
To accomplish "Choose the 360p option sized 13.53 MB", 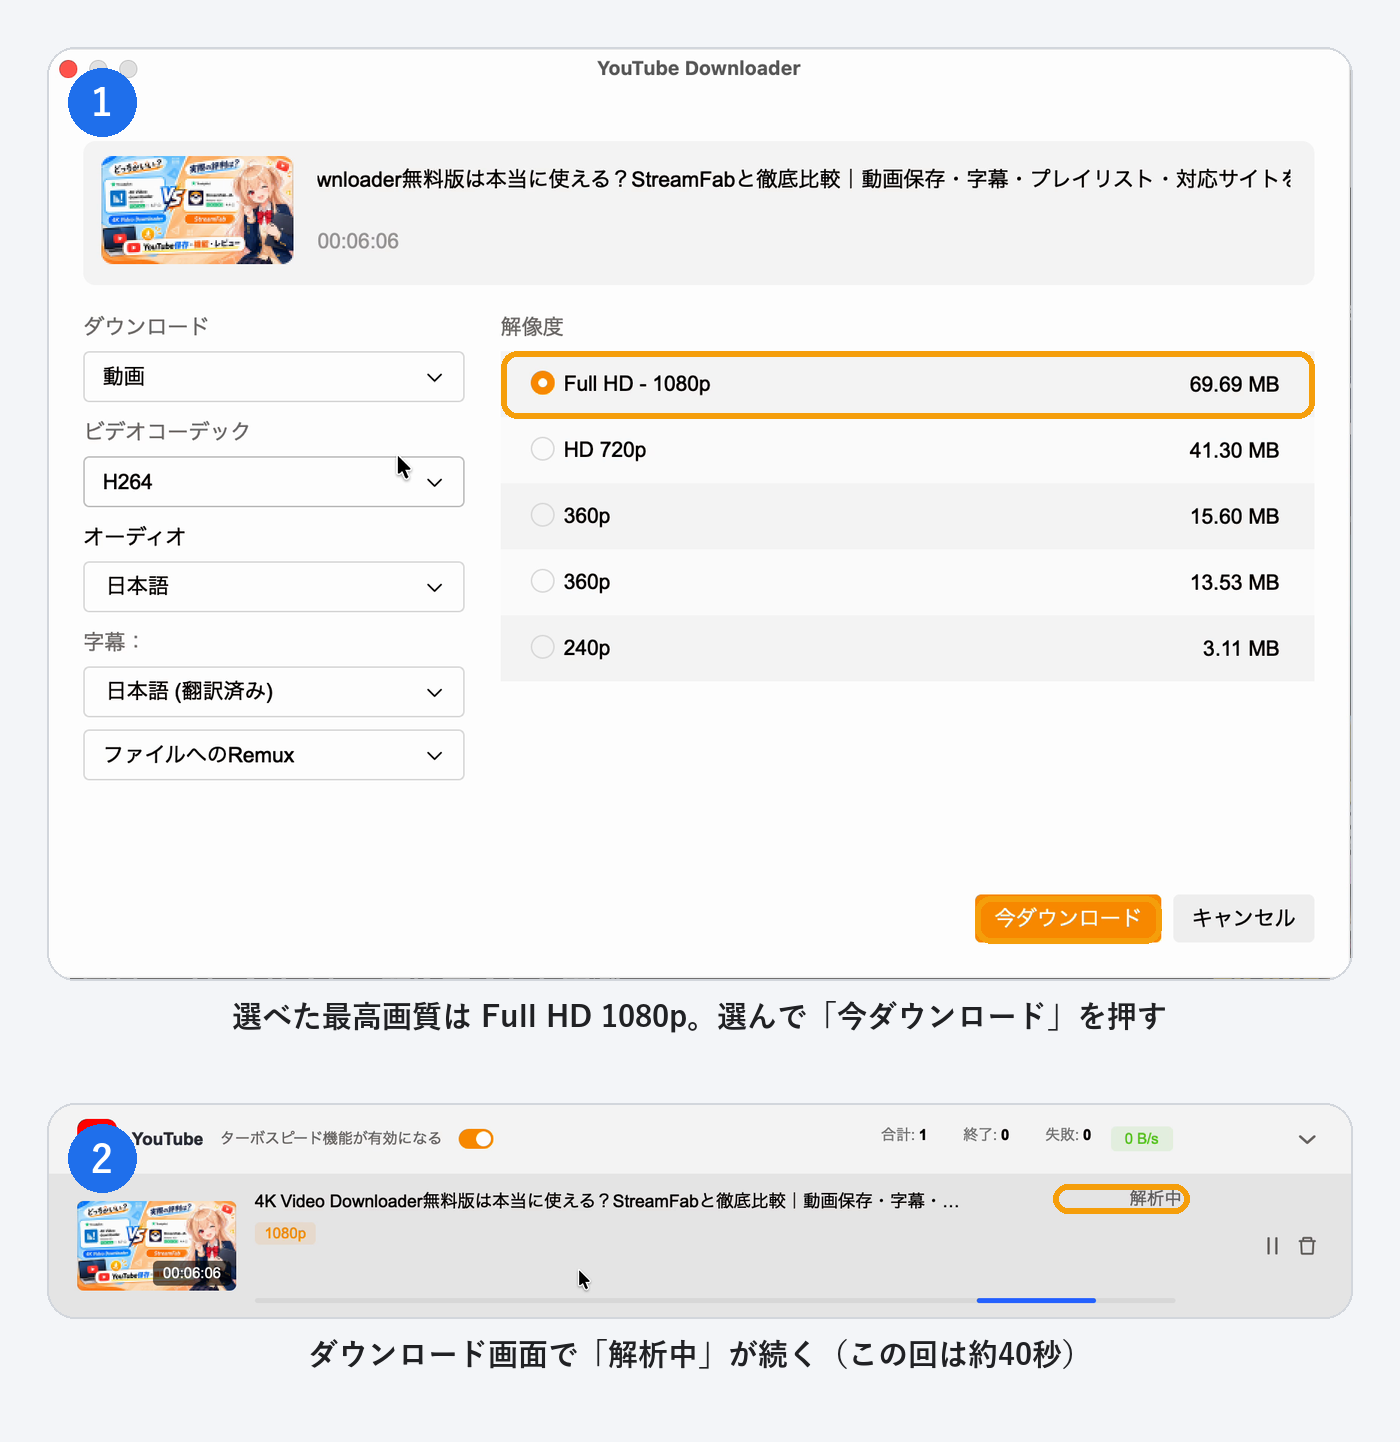I will (x=907, y=582).
